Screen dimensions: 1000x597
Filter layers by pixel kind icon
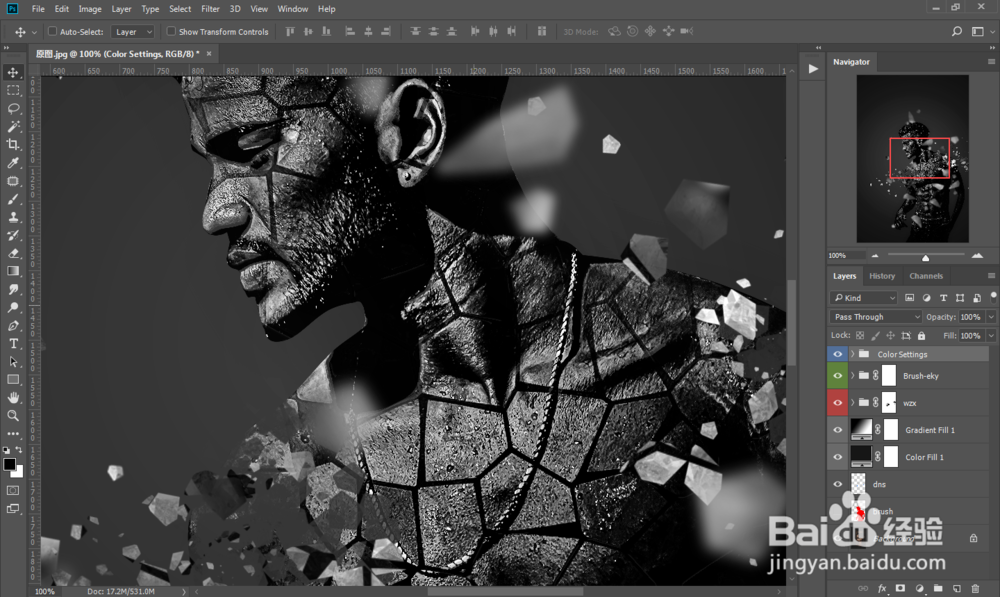(909, 298)
